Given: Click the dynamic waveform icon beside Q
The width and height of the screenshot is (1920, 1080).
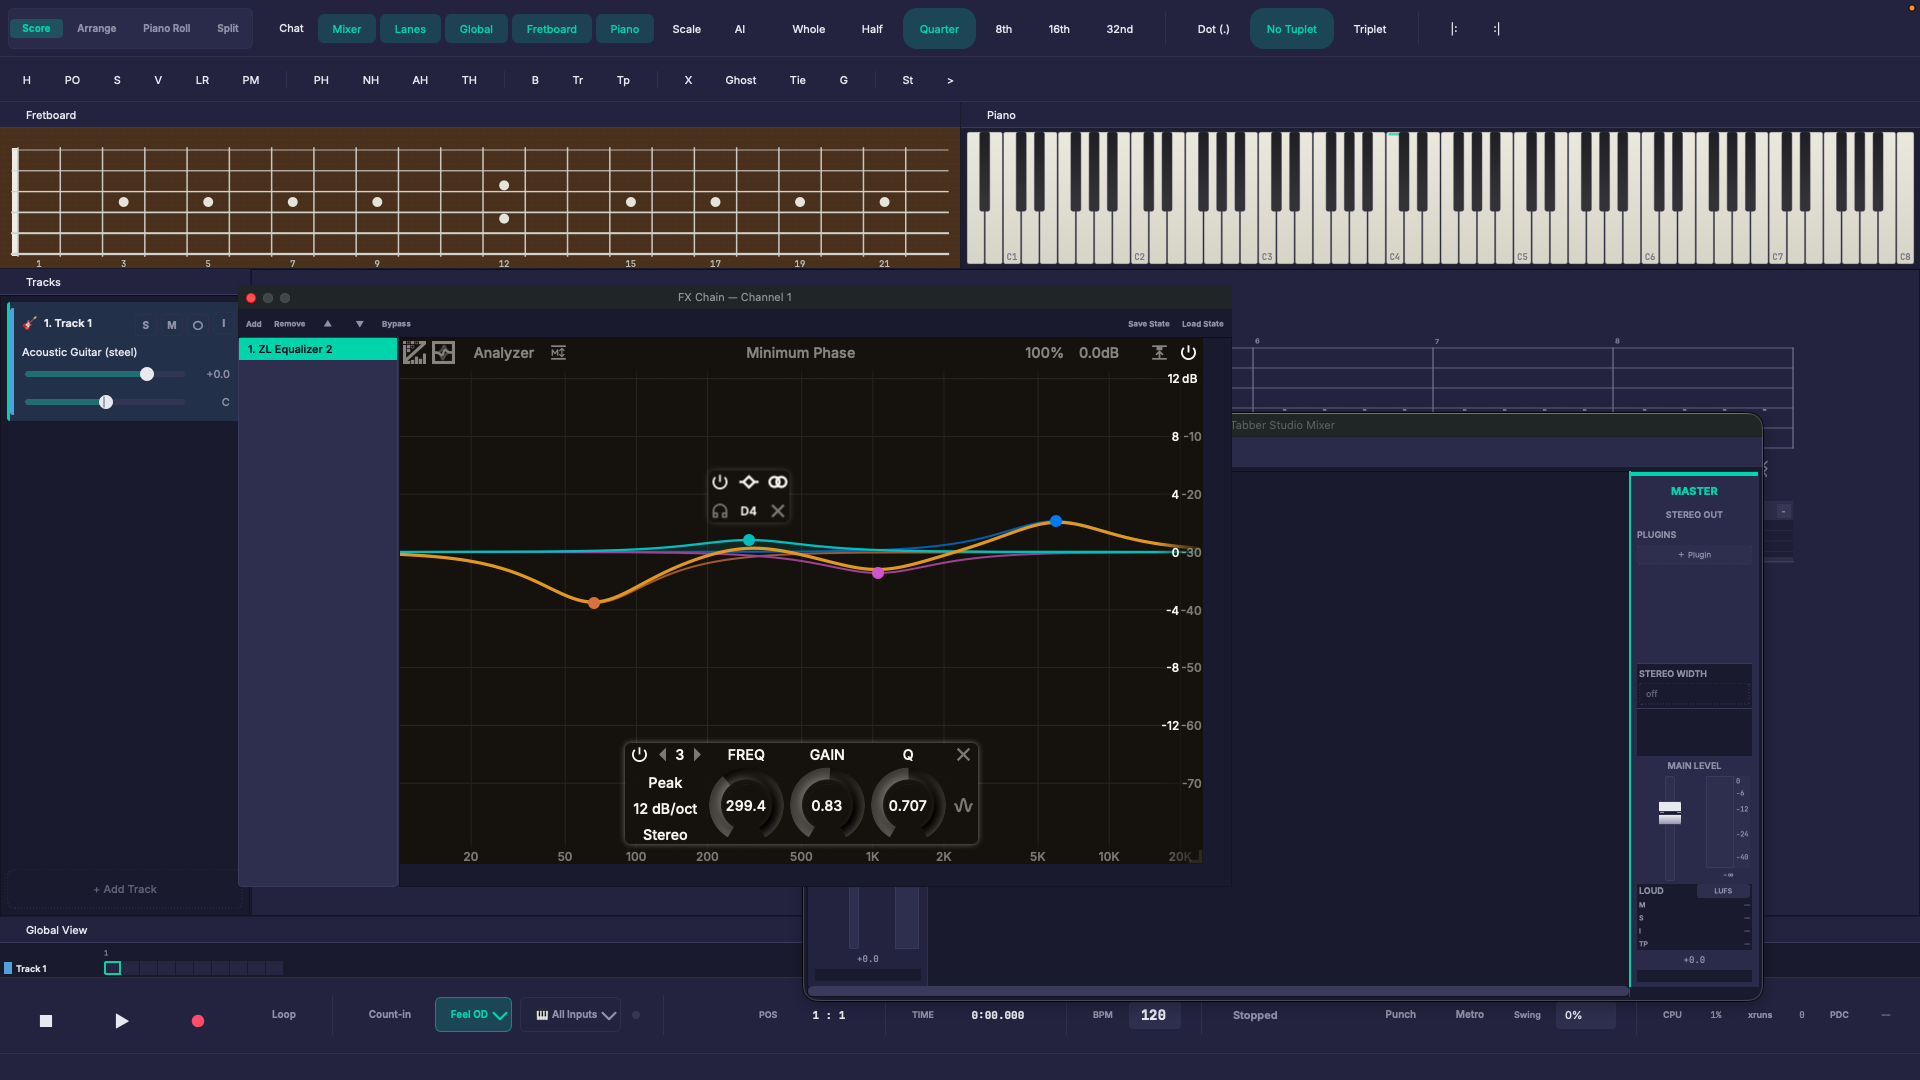Looking at the screenshot, I should pos(963,806).
